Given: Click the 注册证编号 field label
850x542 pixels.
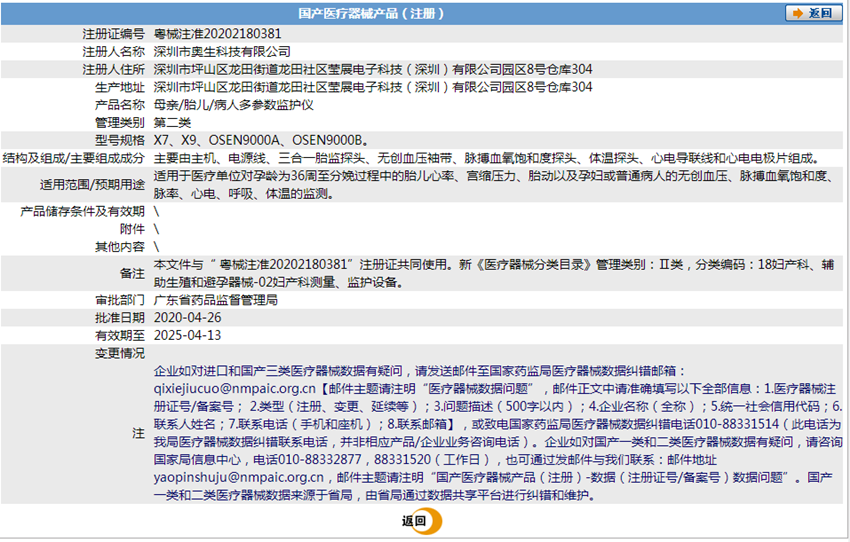Looking at the screenshot, I should pyautogui.click(x=113, y=33).
